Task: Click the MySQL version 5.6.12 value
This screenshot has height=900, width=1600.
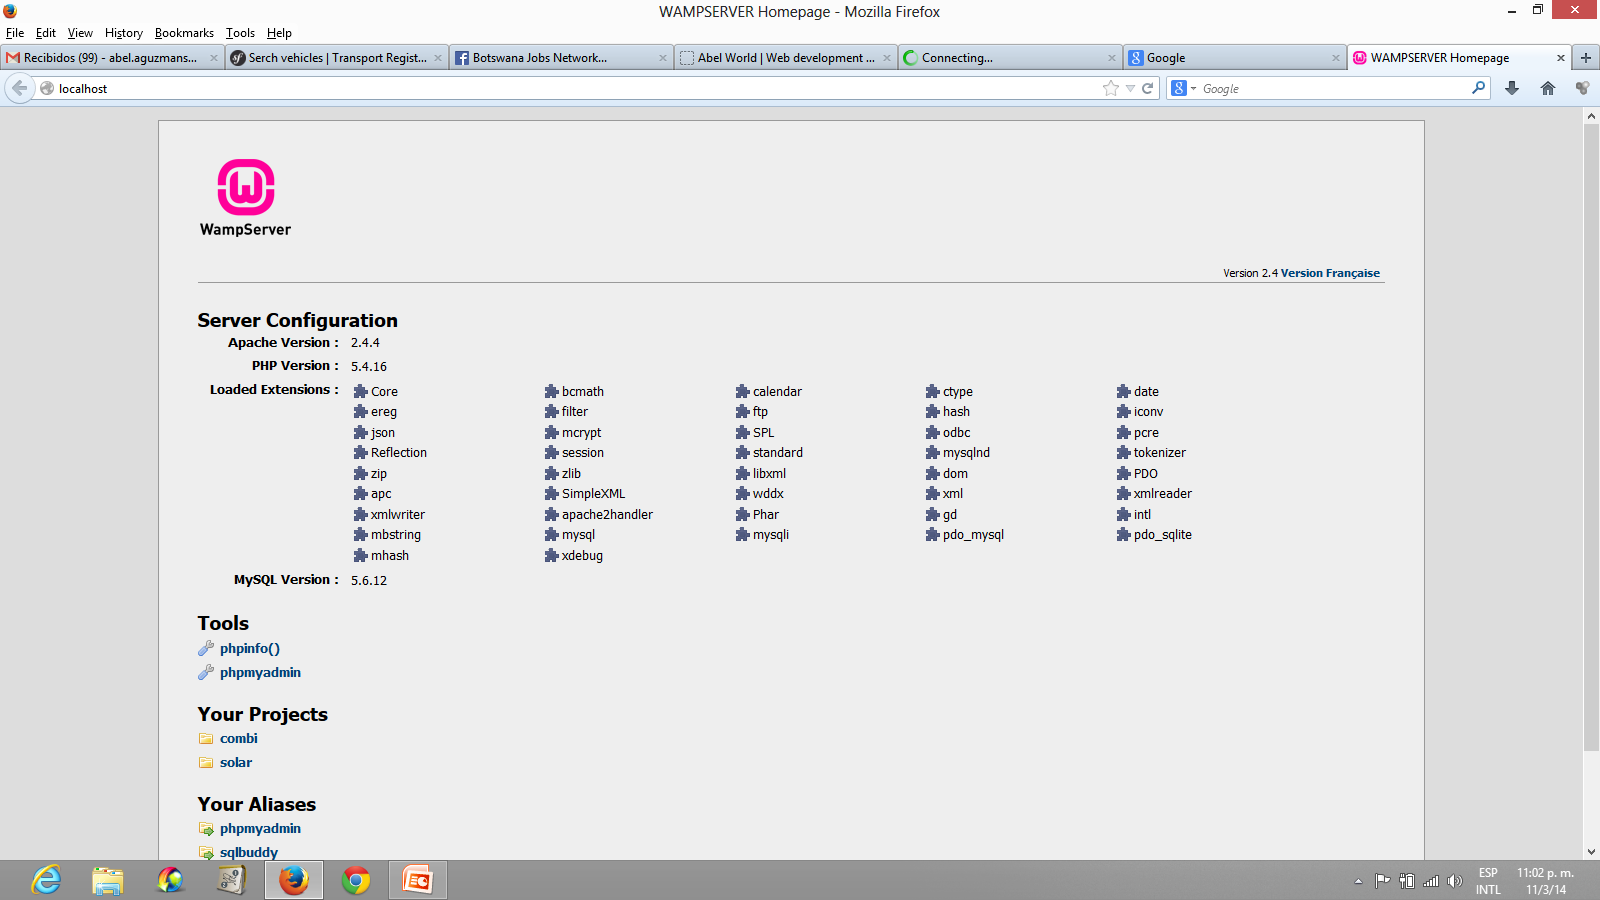Action: tap(369, 580)
